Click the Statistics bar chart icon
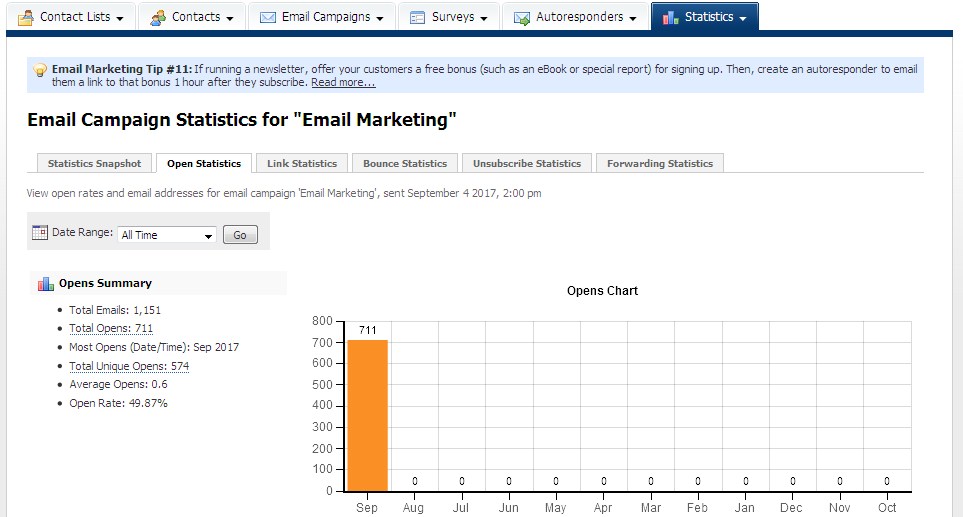963x517 pixels. 671,17
